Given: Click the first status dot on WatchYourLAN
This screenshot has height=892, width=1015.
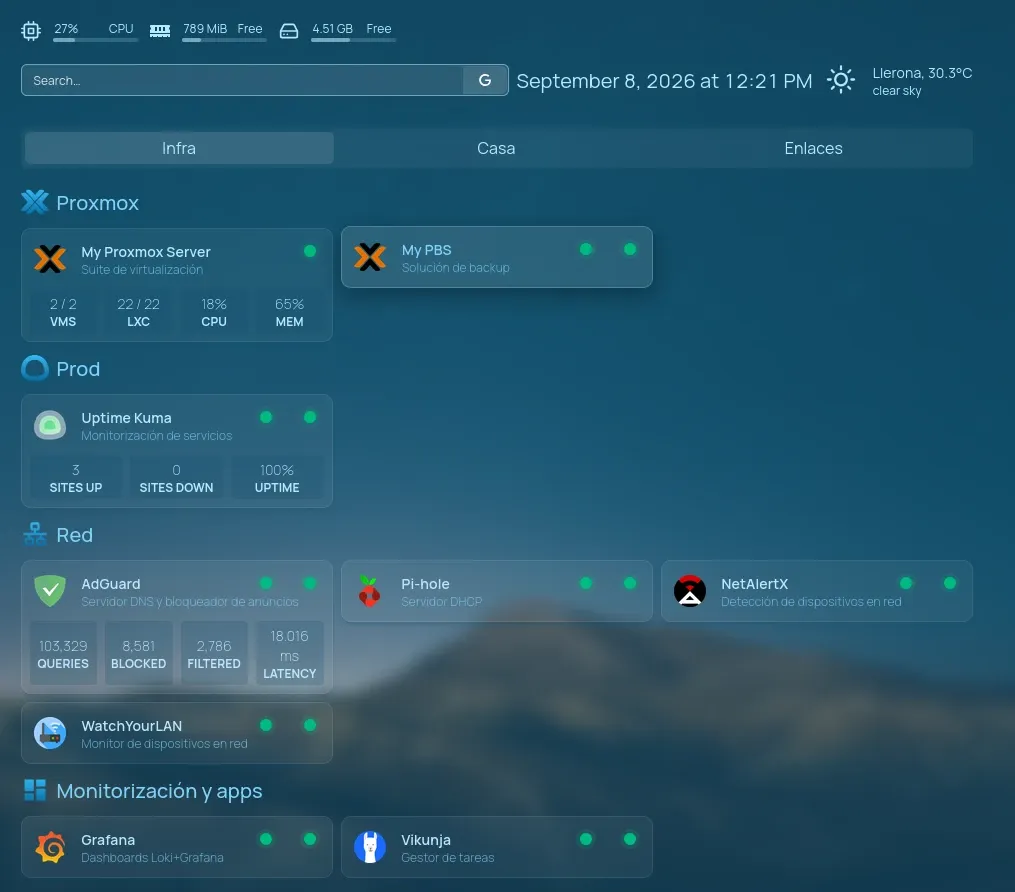Looking at the screenshot, I should point(266,725).
